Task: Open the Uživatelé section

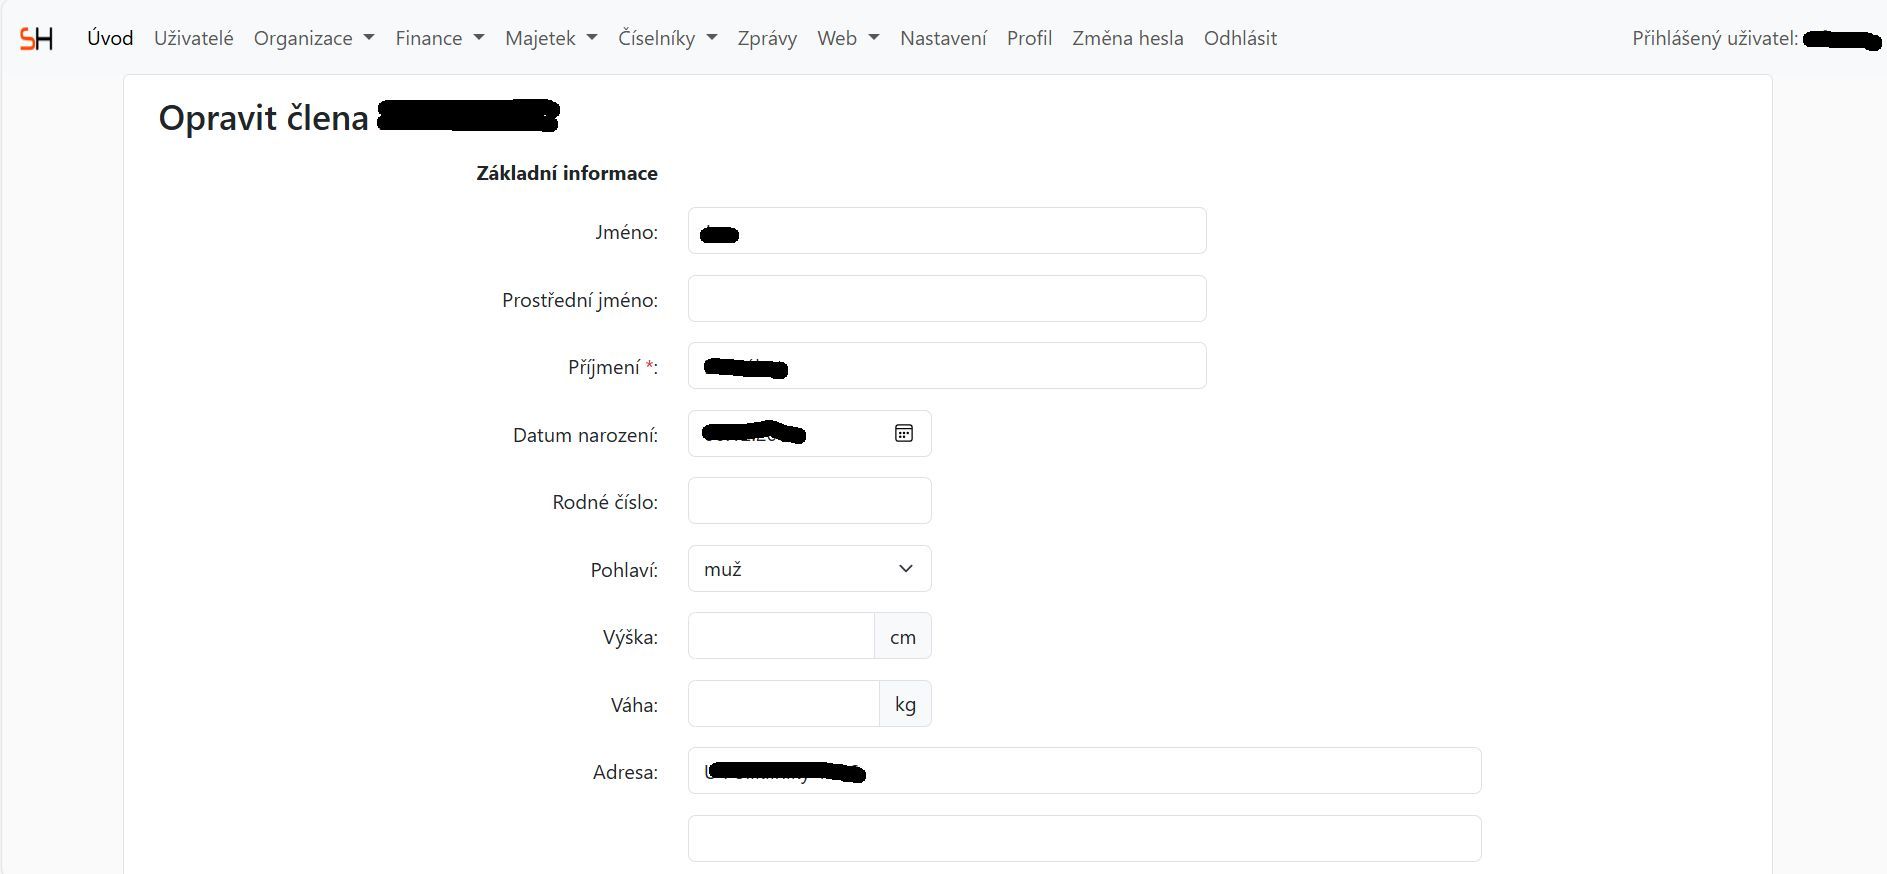Action: pos(193,38)
